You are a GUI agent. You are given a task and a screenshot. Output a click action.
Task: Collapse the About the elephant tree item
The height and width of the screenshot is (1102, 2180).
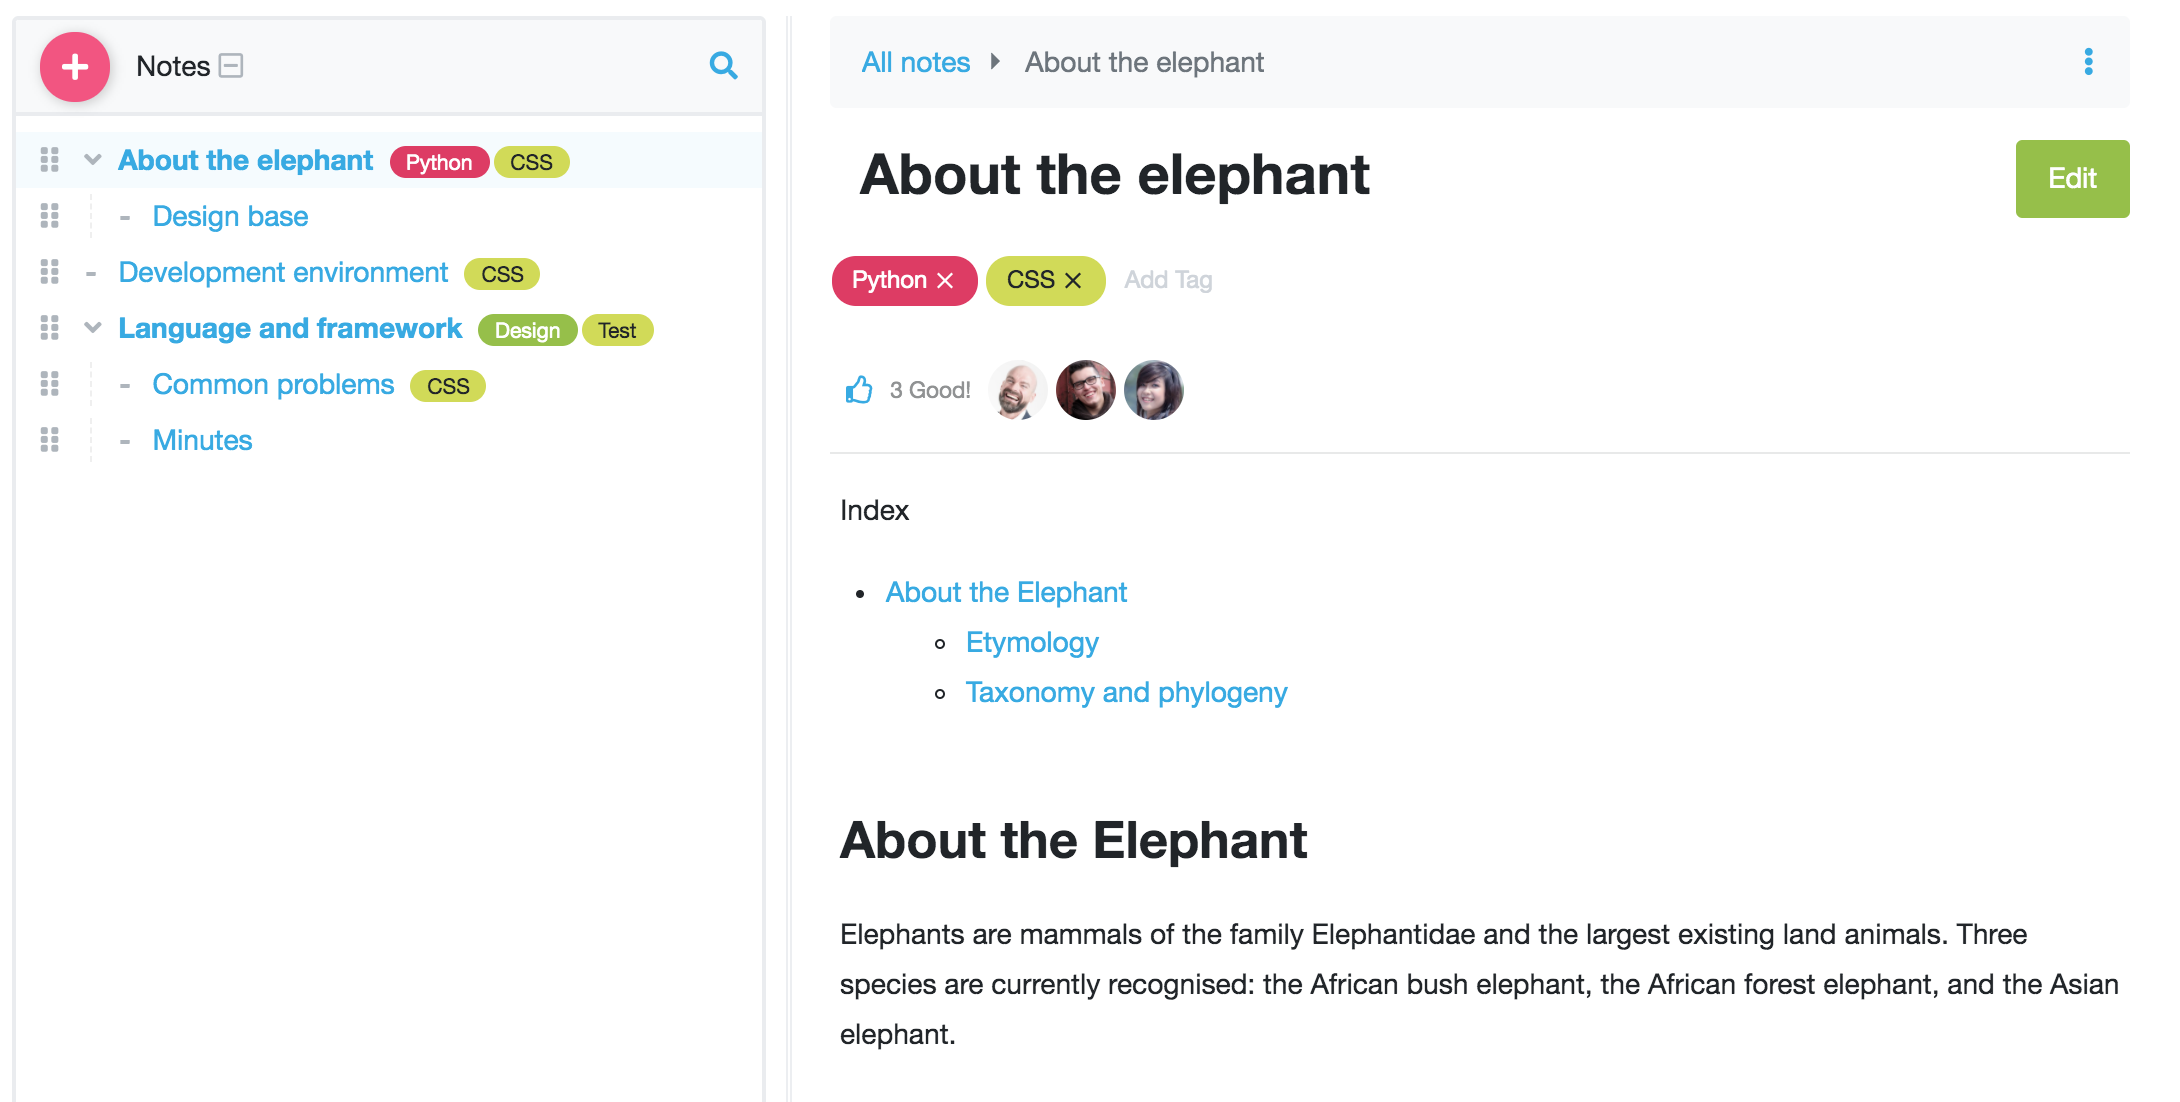93,160
